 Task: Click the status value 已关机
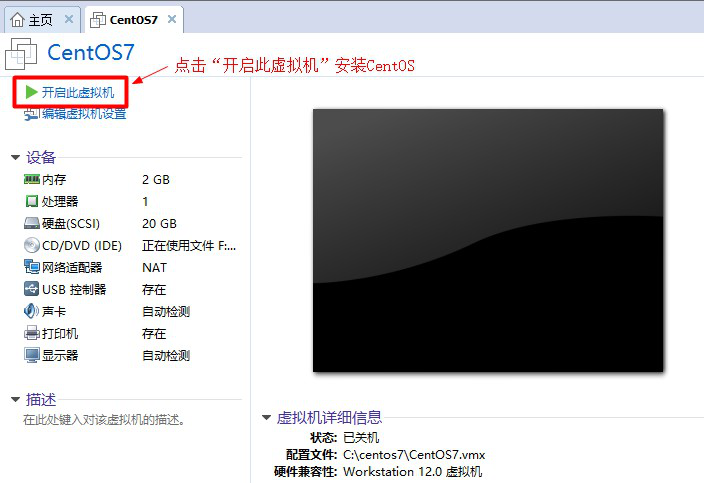point(361,437)
